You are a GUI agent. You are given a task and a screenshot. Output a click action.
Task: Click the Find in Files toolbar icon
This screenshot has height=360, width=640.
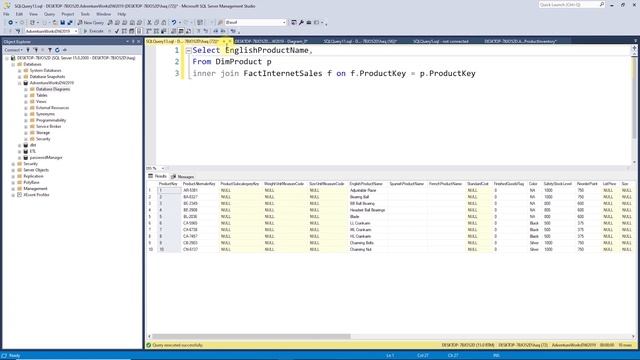click(220, 22)
